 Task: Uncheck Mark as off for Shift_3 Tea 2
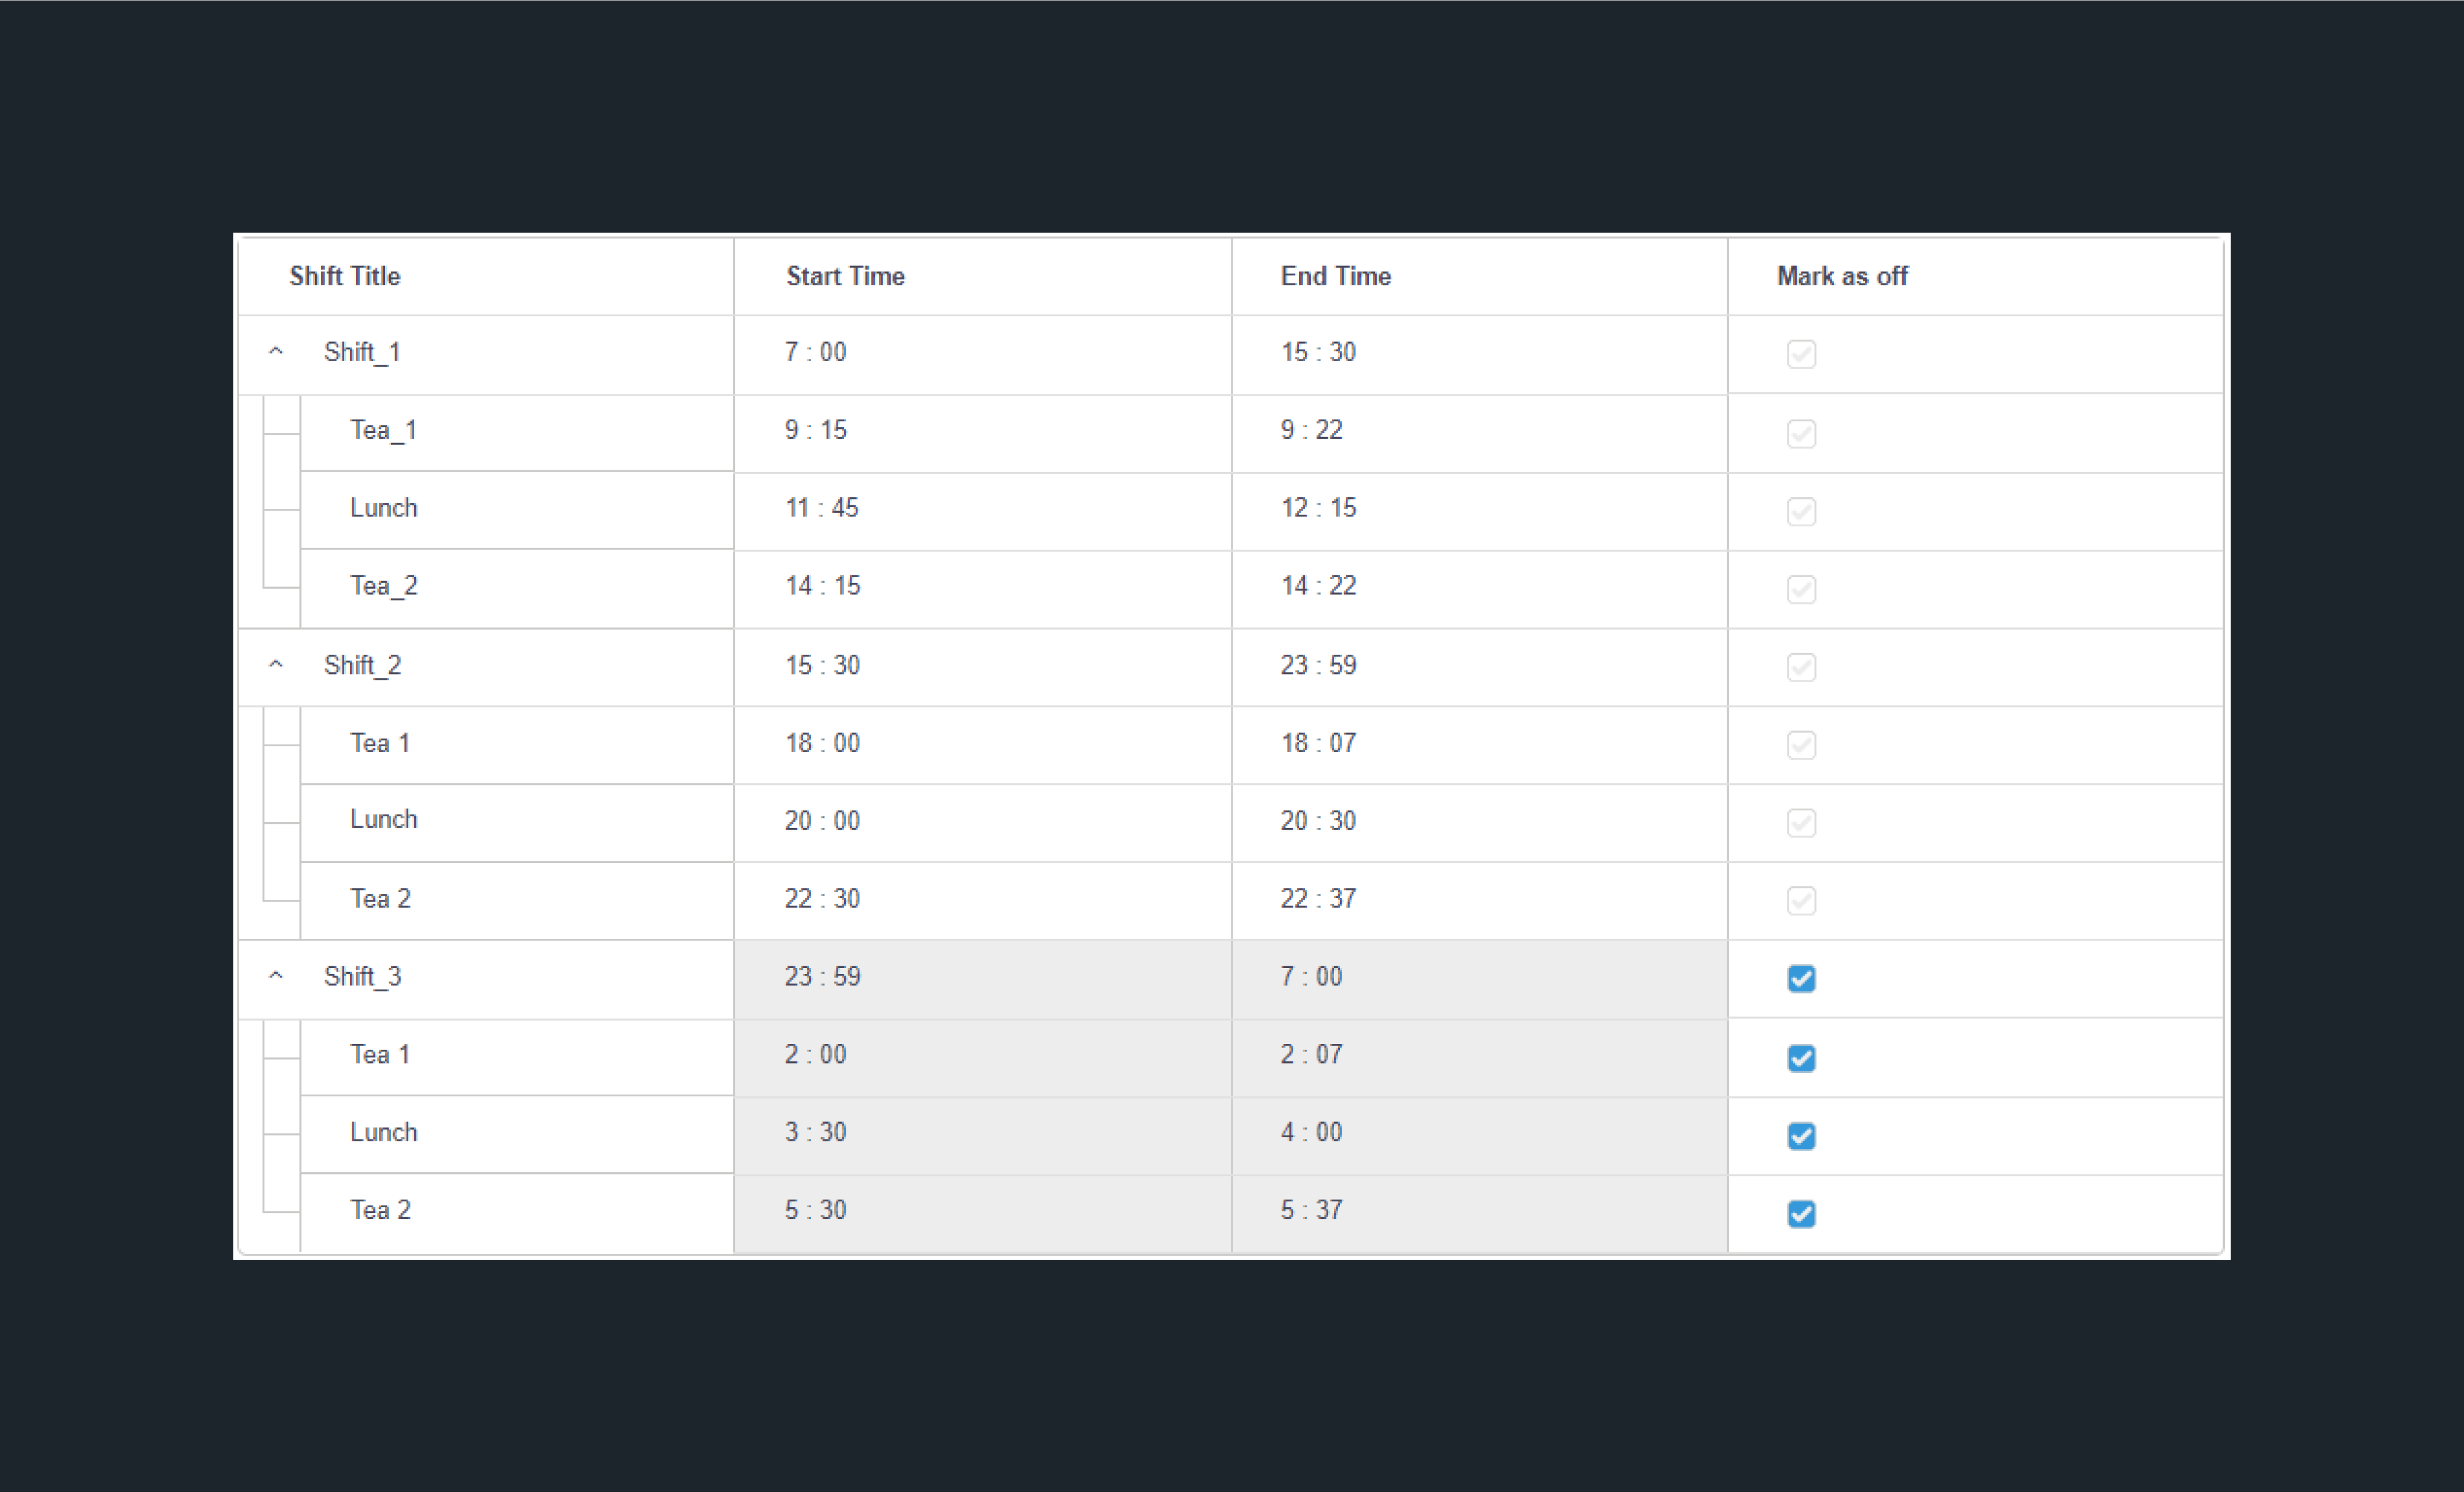click(x=1801, y=1214)
